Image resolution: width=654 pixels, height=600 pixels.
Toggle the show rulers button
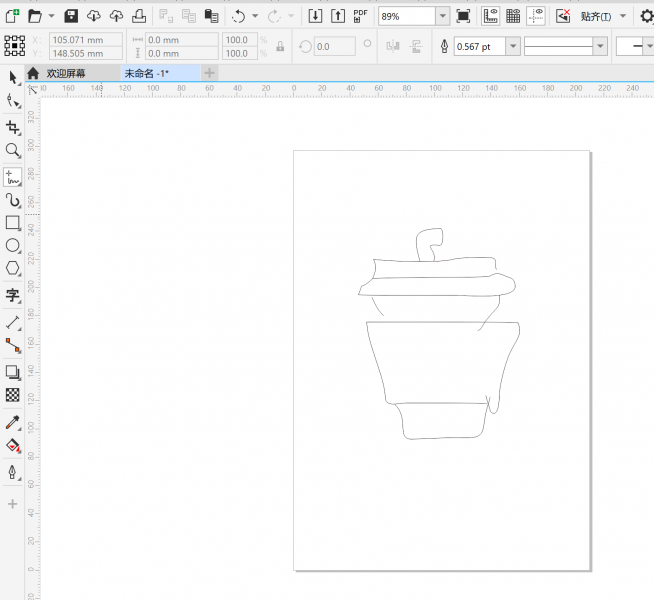491,16
